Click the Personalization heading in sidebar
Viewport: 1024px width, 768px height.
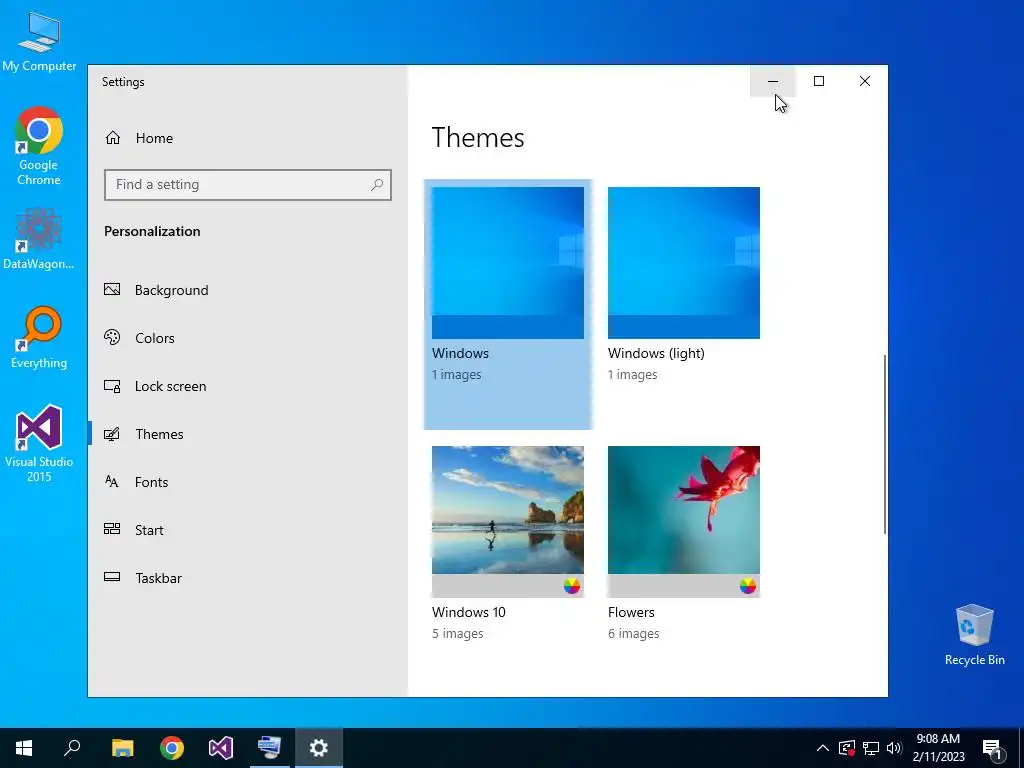coord(152,231)
